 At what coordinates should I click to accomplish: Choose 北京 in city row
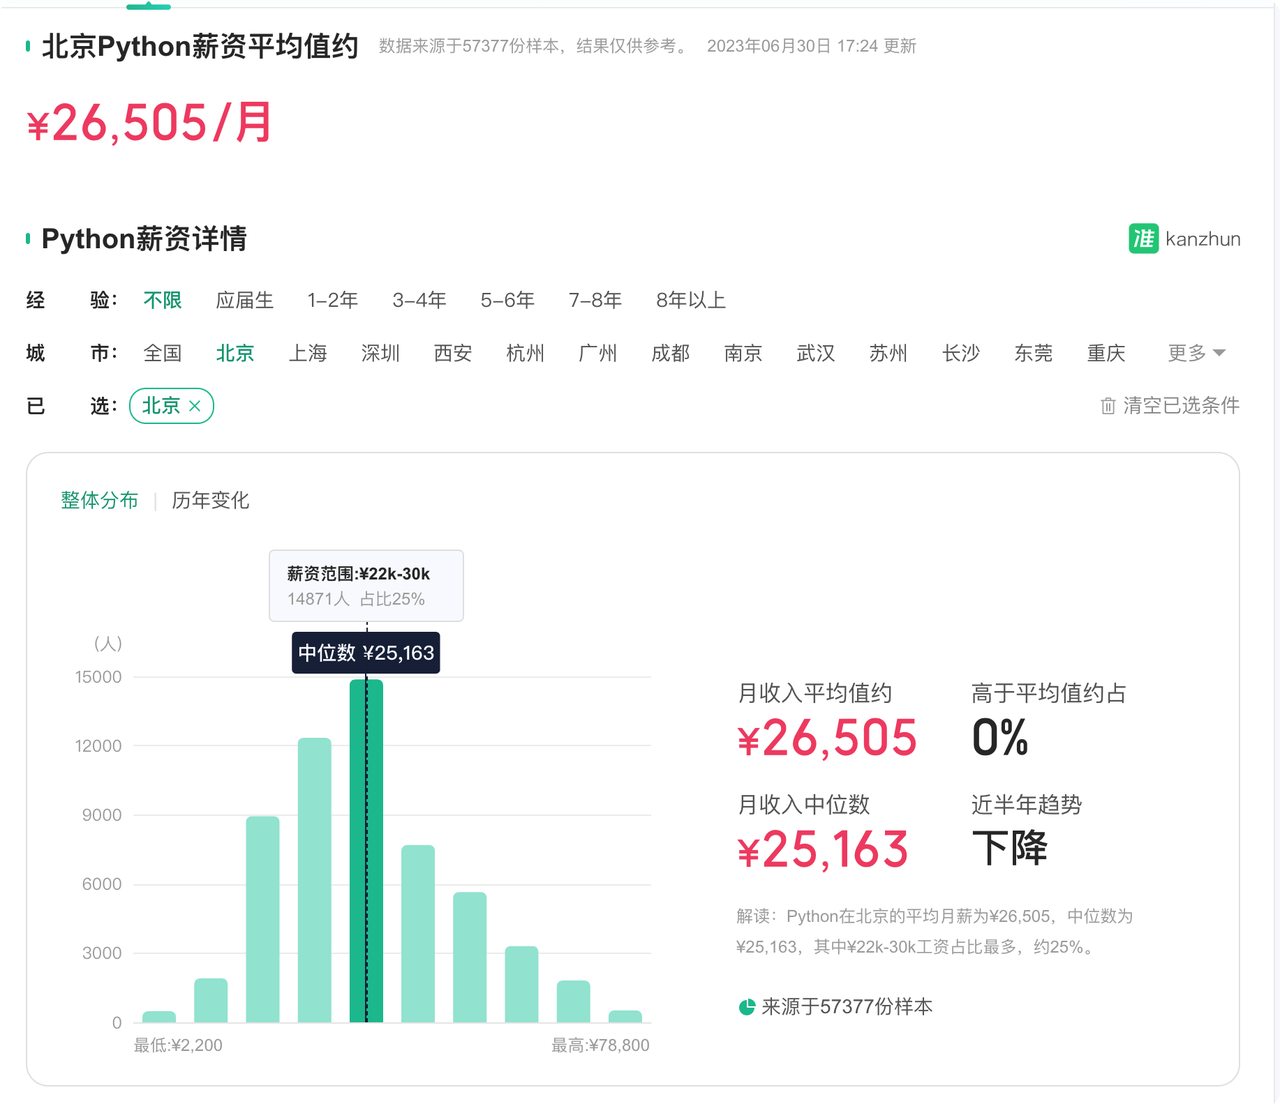[235, 353]
